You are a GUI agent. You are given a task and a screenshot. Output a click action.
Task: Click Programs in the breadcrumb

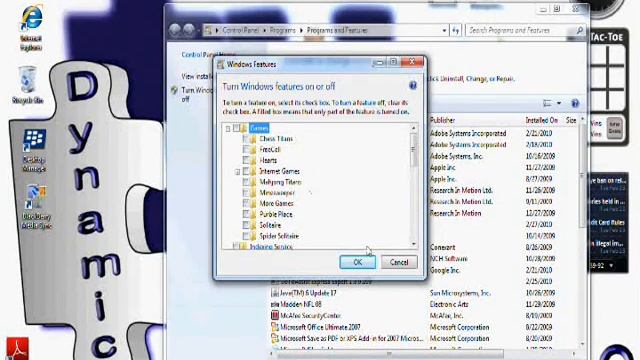point(282,30)
